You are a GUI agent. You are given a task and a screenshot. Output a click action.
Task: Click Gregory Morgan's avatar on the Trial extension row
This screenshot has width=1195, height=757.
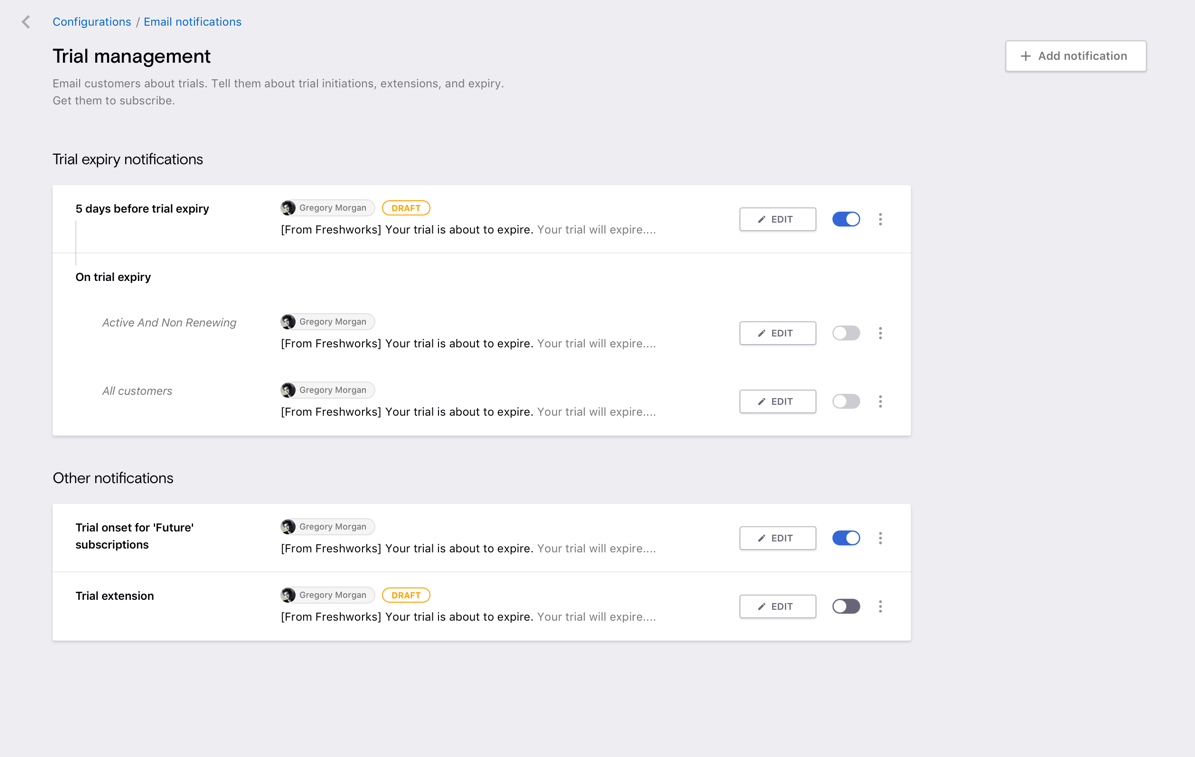coord(288,595)
